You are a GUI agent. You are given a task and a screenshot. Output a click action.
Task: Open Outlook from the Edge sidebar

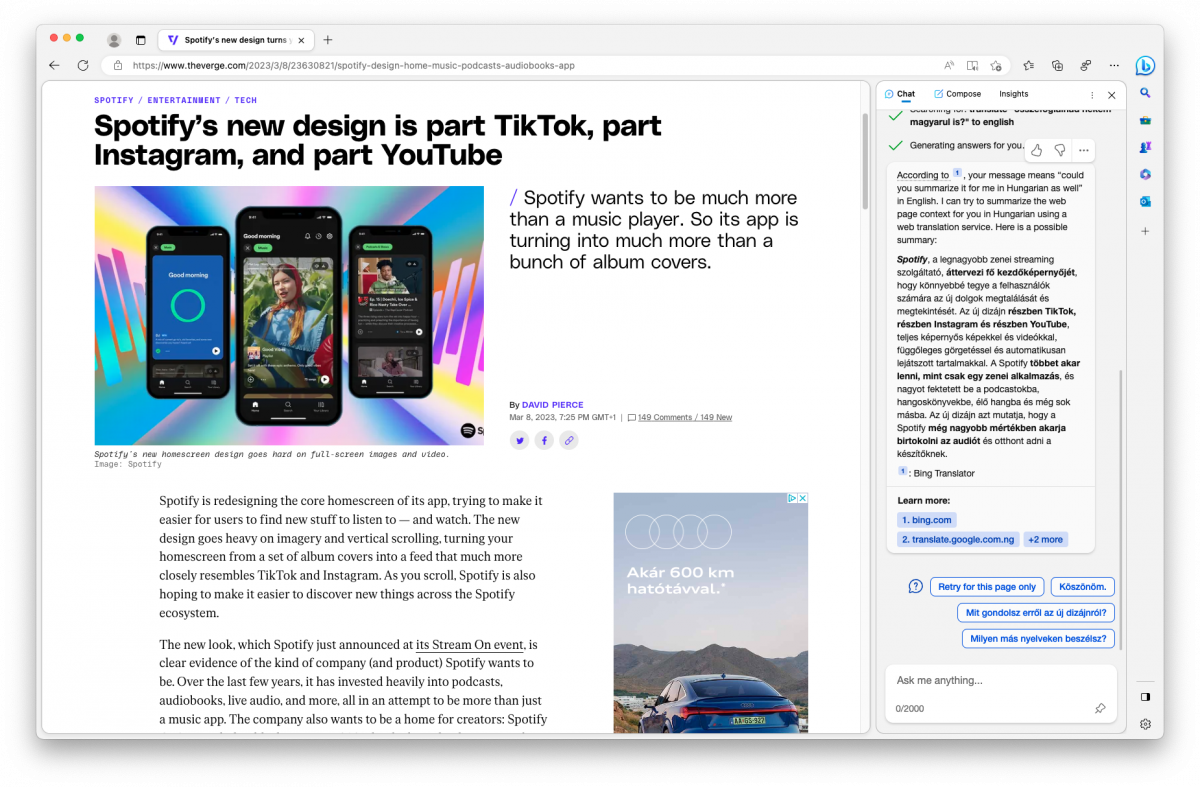point(1145,201)
